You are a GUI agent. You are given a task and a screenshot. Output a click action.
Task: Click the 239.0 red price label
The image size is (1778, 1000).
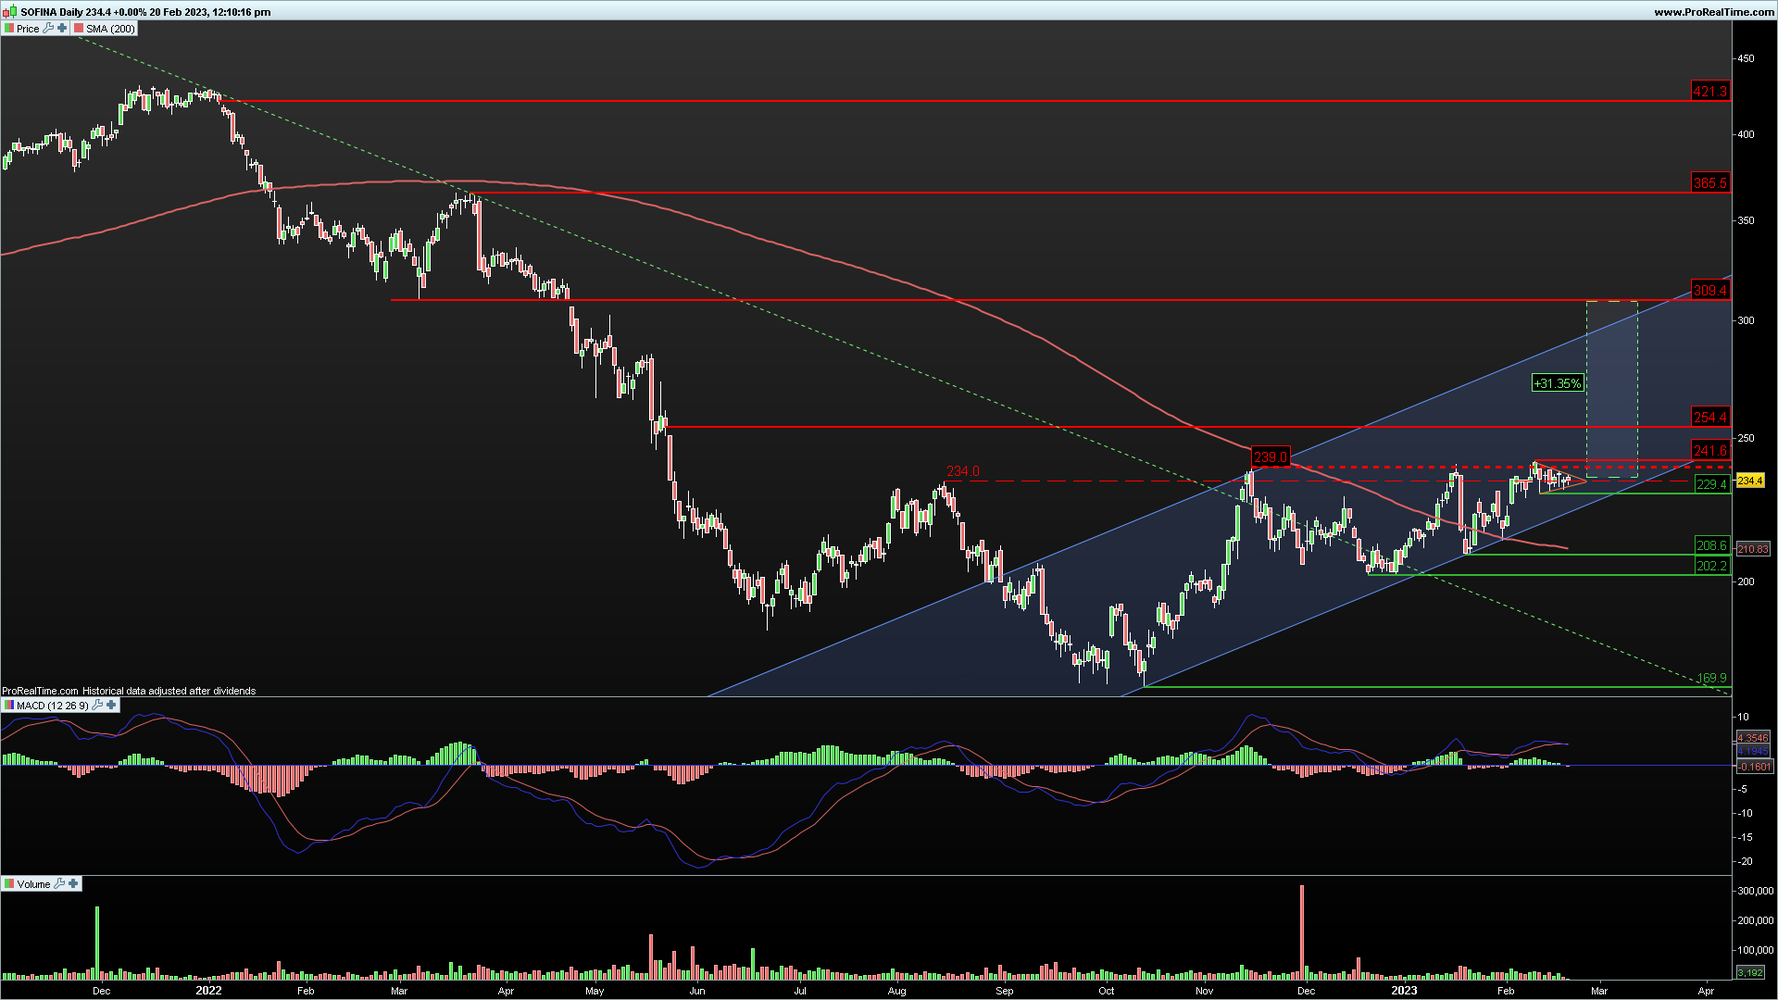1271,457
